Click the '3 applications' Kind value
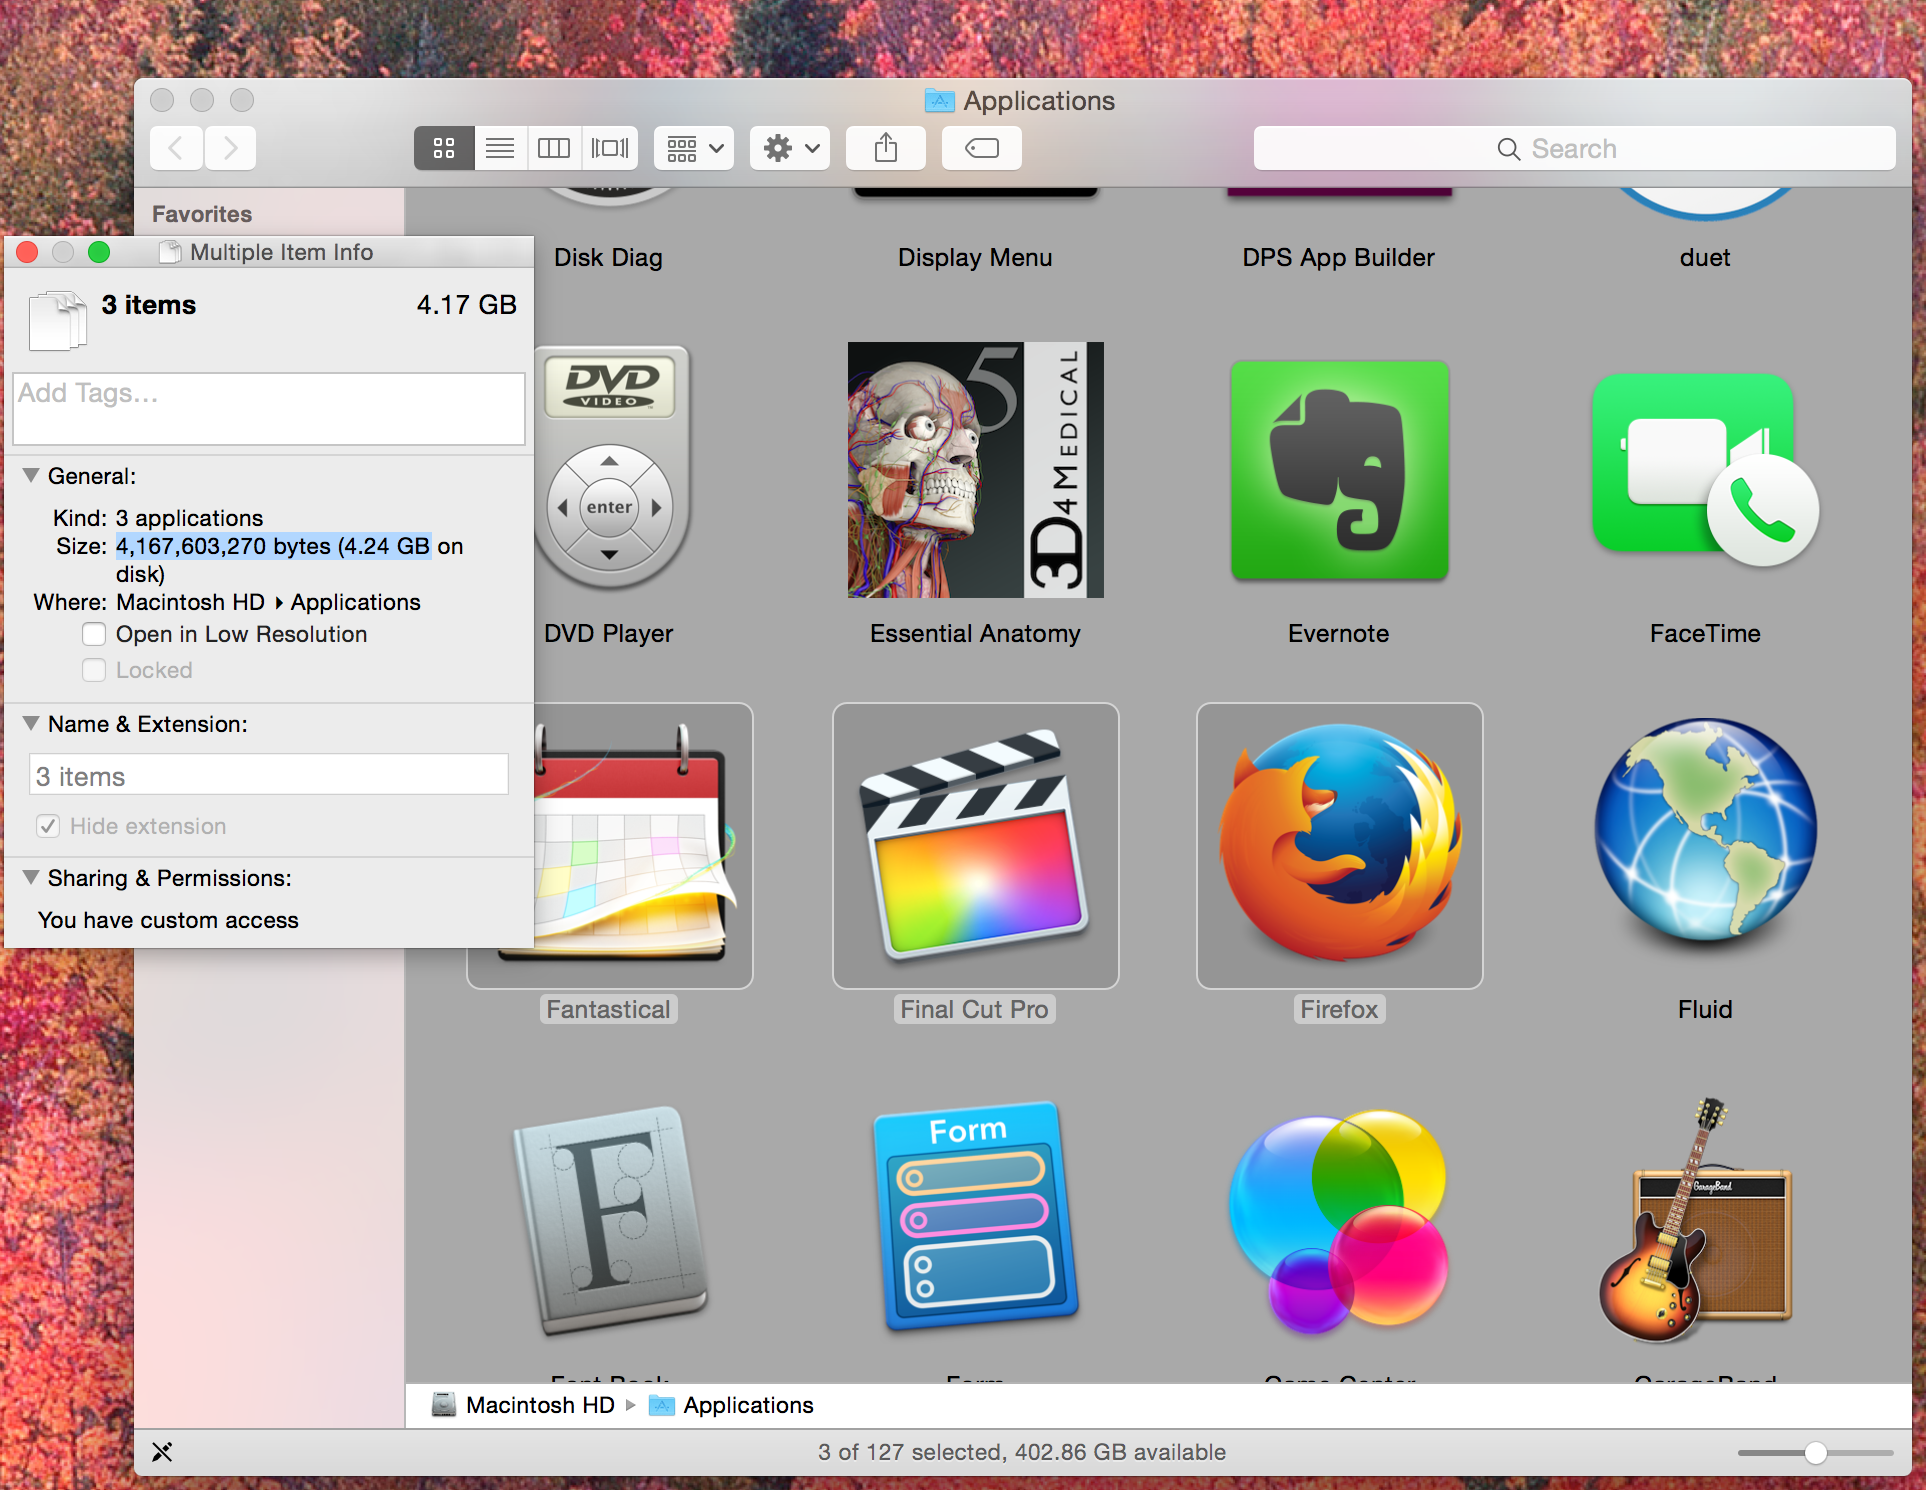Screen dimensions: 1926x1490 (x=189, y=518)
